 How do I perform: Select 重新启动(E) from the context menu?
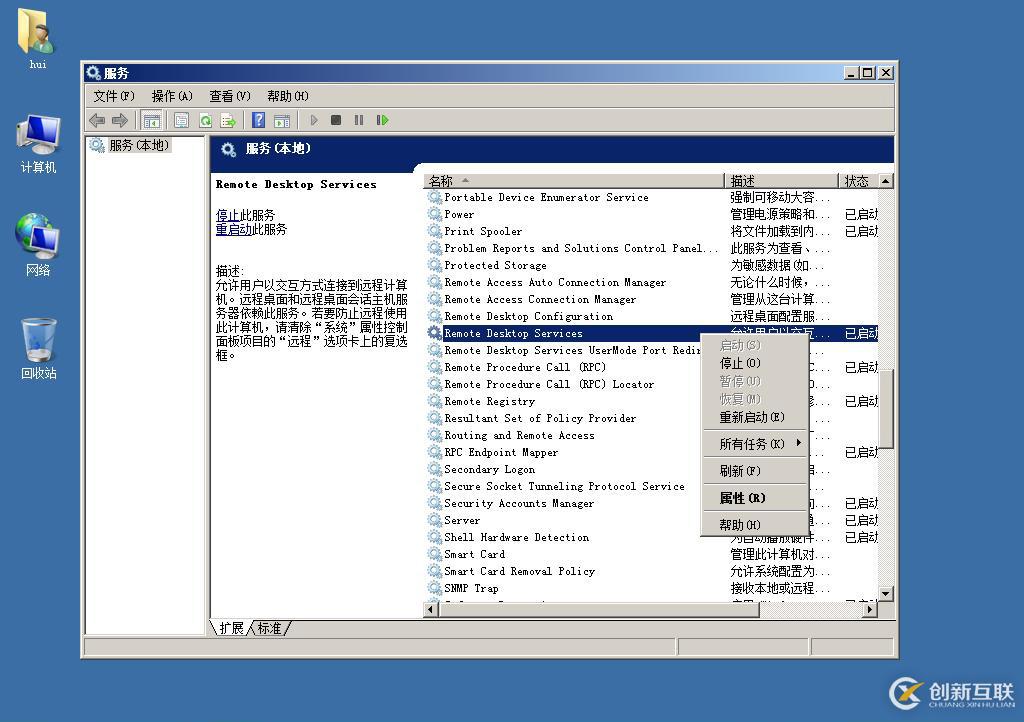click(752, 417)
